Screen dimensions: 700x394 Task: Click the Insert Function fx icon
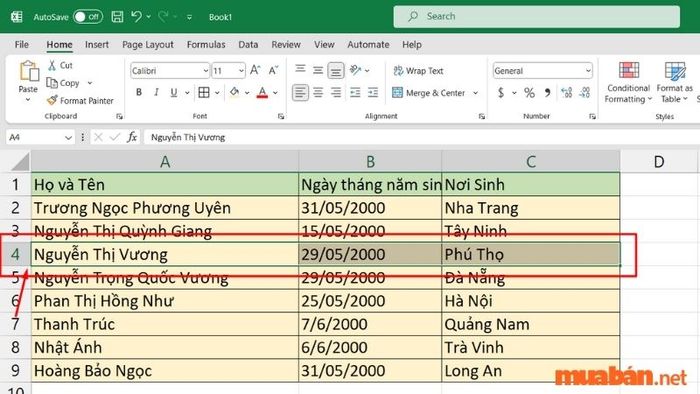(x=132, y=137)
